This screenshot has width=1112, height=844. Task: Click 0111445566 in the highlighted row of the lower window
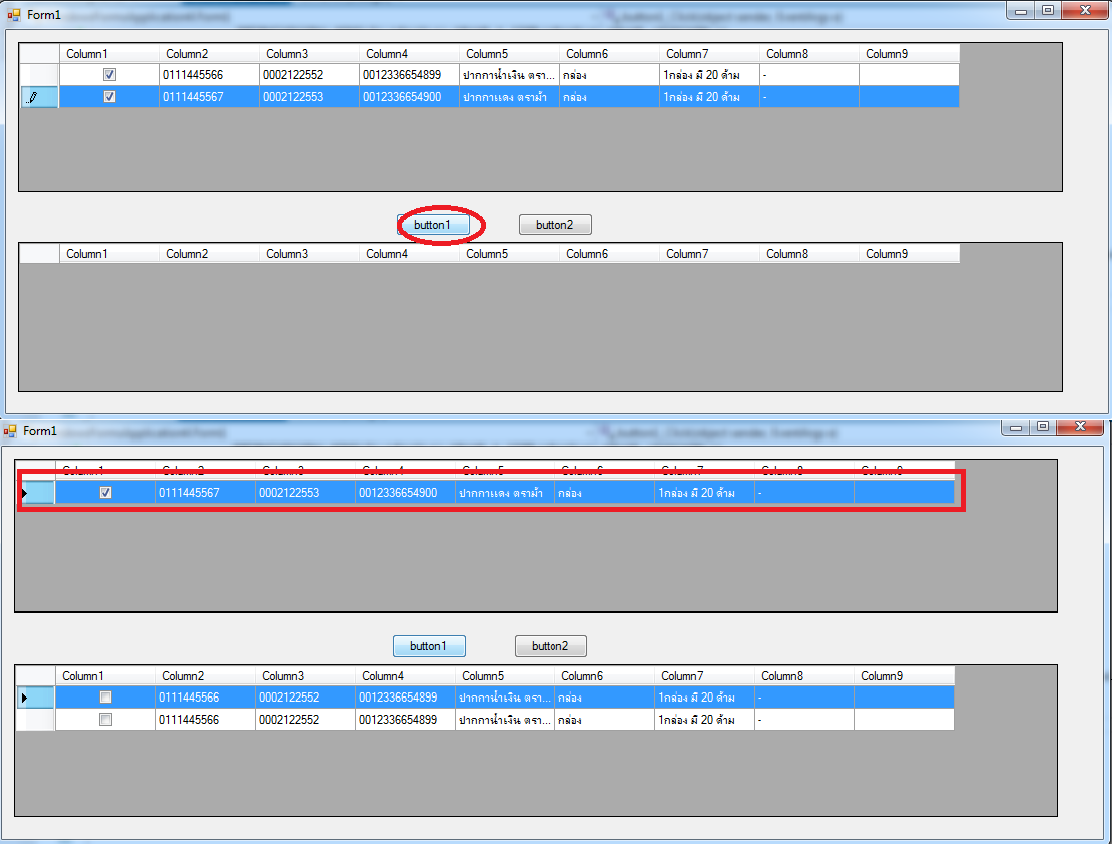pyautogui.click(x=205, y=698)
